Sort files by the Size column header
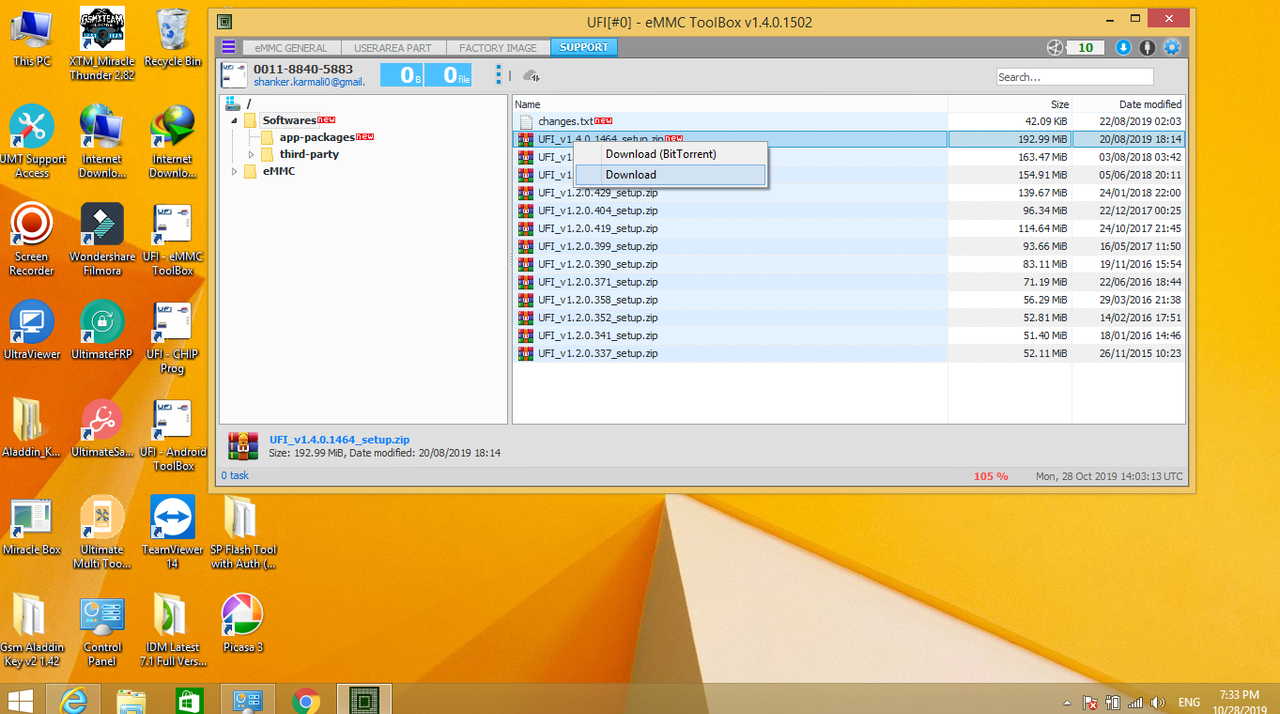This screenshot has height=714, width=1280. pyautogui.click(x=1010, y=104)
